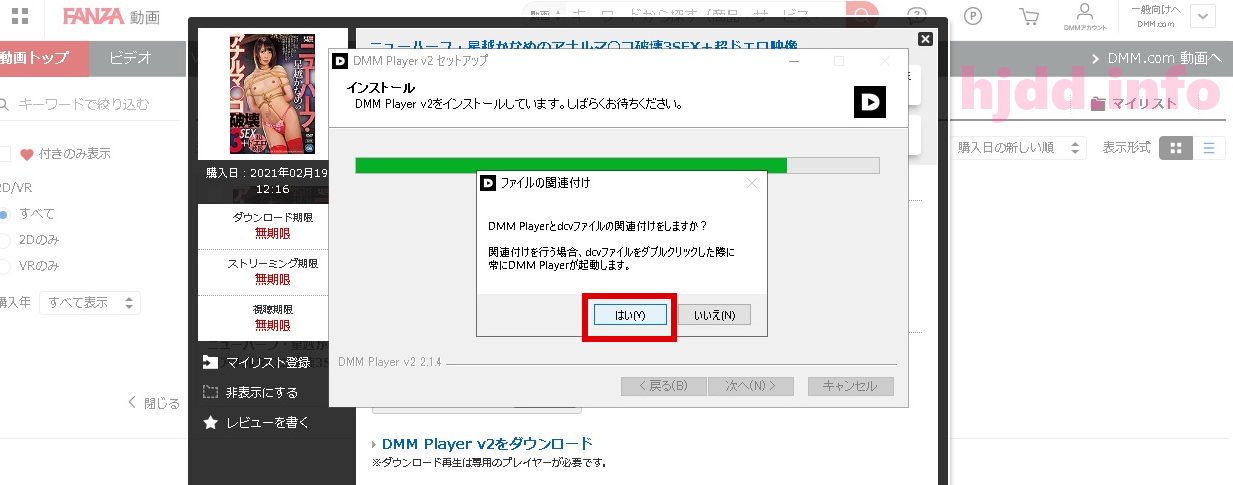This screenshot has width=1233, height=485.
Task: Click いいえ(N) in the file association dialog
Action: 714,315
